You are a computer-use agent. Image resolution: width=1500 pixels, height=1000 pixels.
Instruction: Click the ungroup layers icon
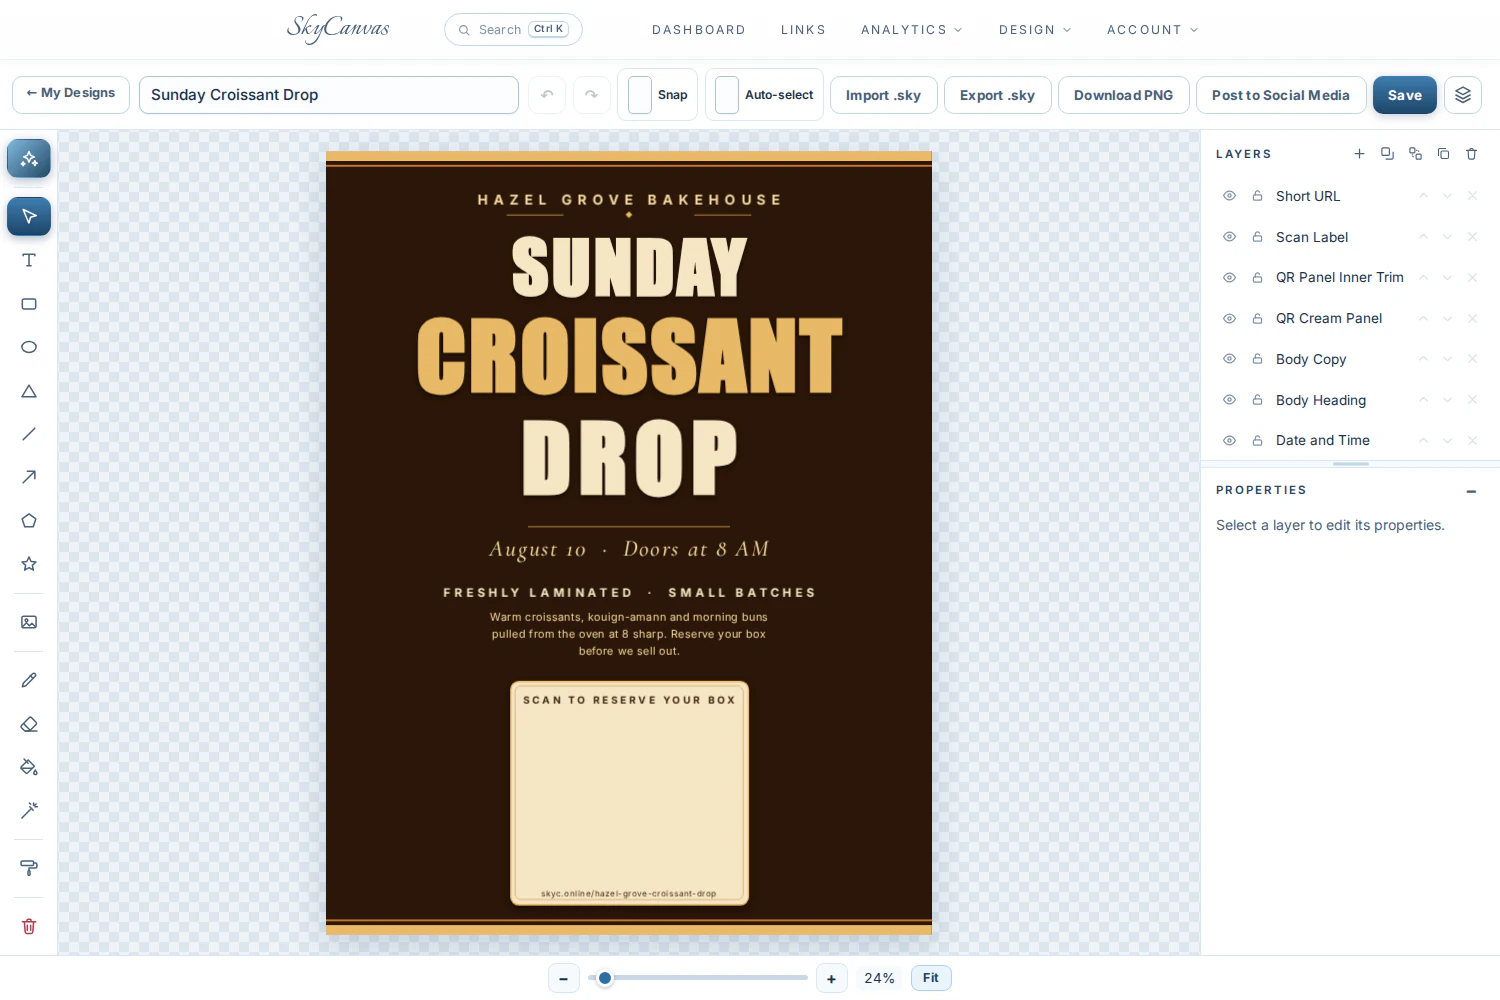point(1415,154)
